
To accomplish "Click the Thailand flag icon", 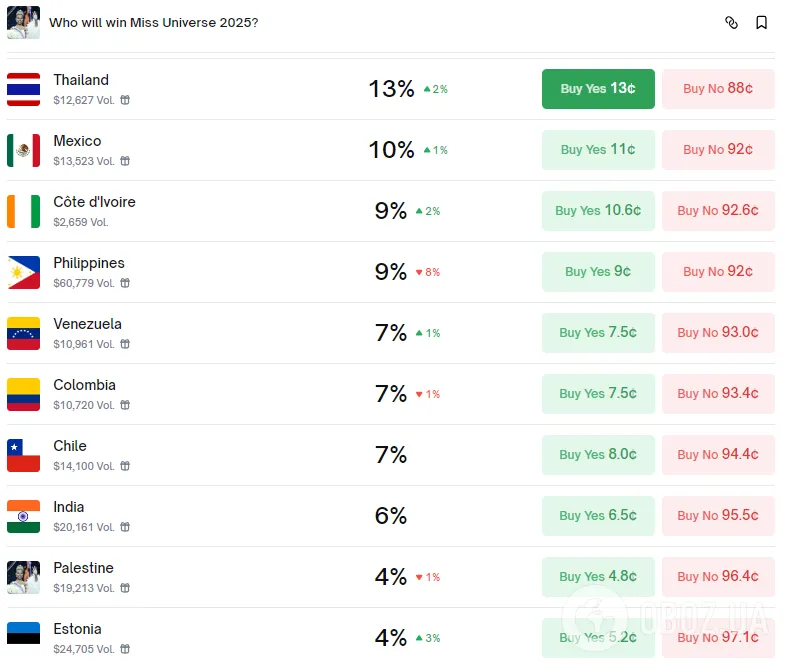I will pyautogui.click(x=24, y=89).
